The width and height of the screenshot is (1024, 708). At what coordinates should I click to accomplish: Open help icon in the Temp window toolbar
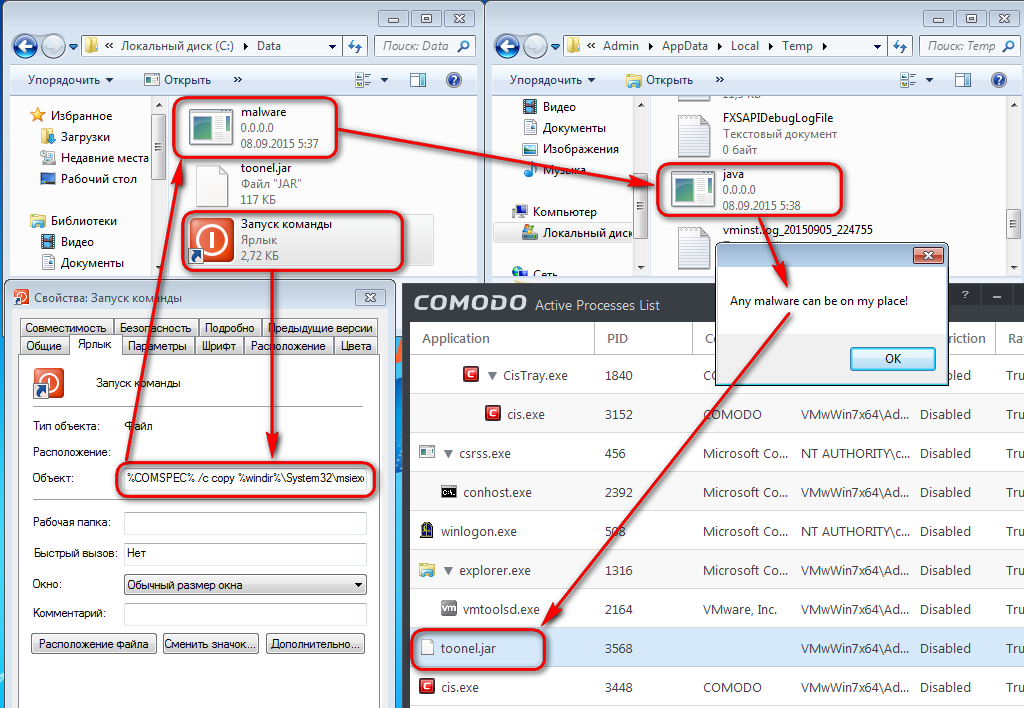click(999, 80)
